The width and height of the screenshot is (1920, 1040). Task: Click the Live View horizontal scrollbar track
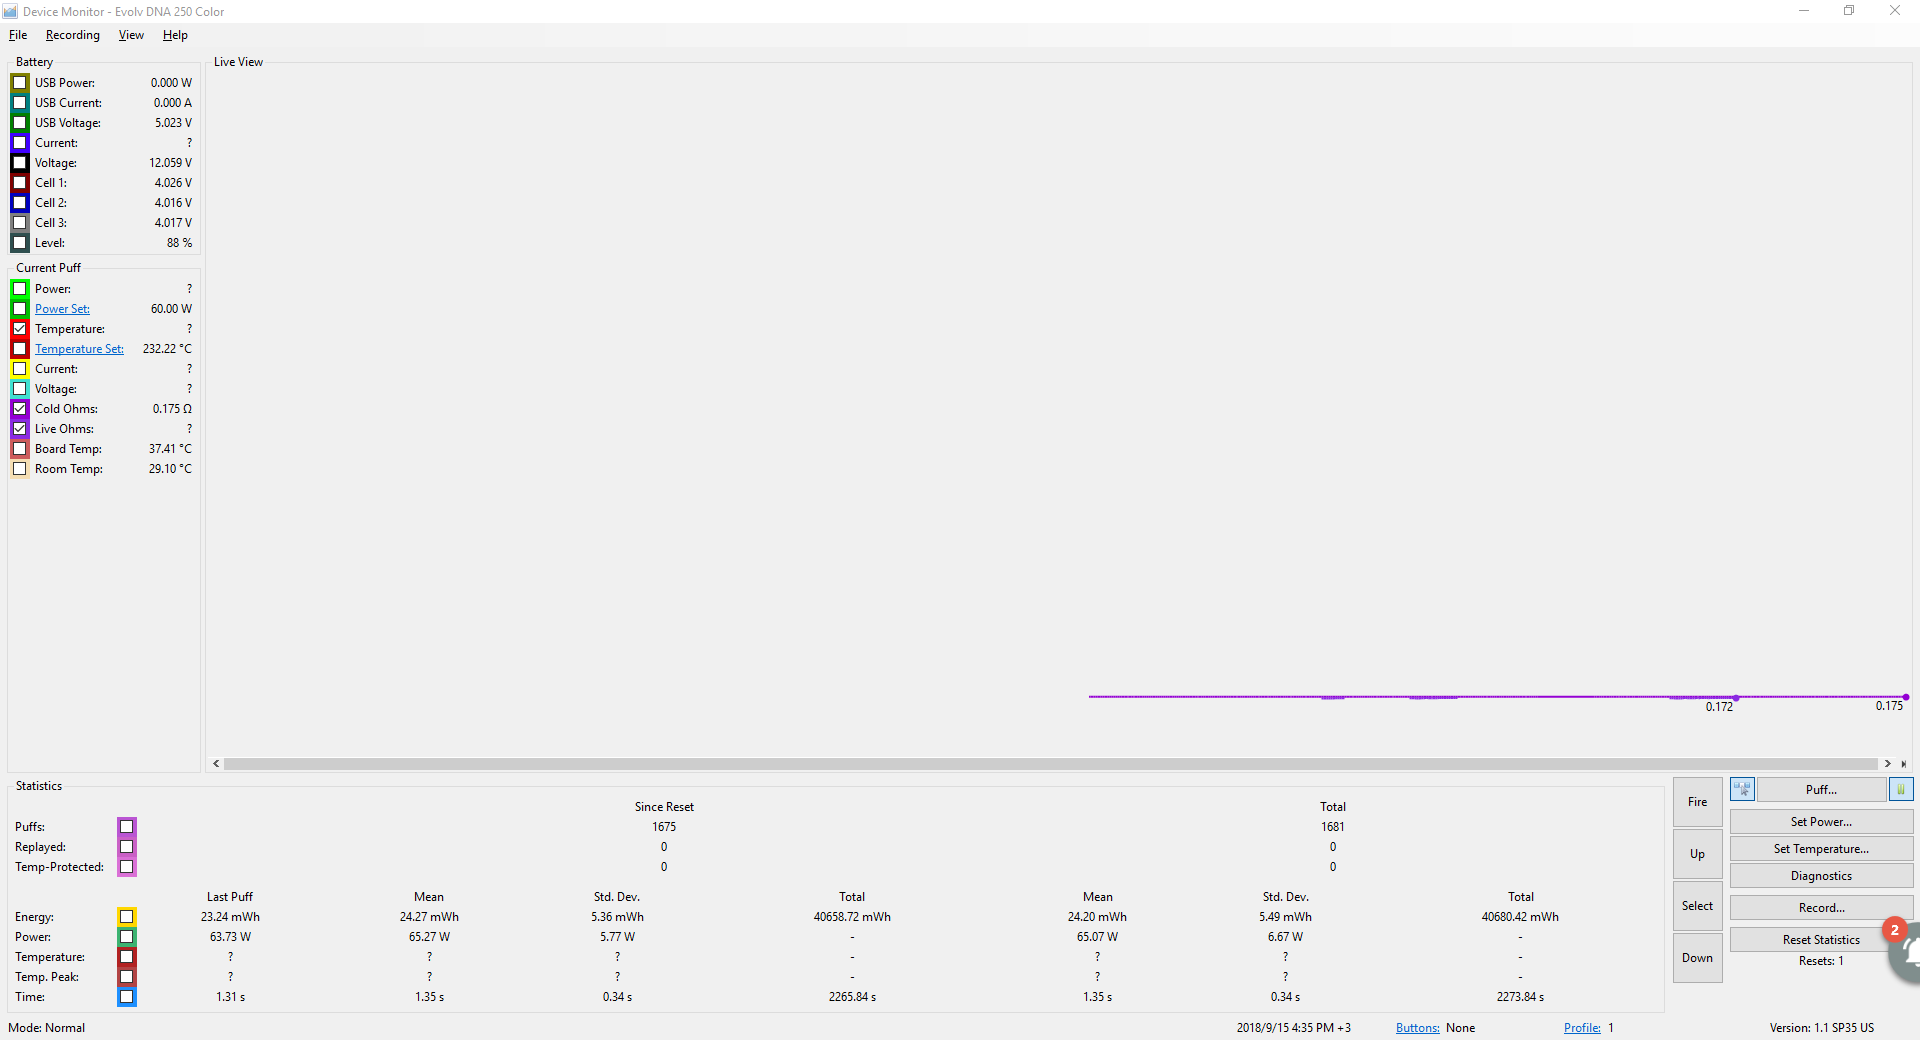click(1050, 764)
